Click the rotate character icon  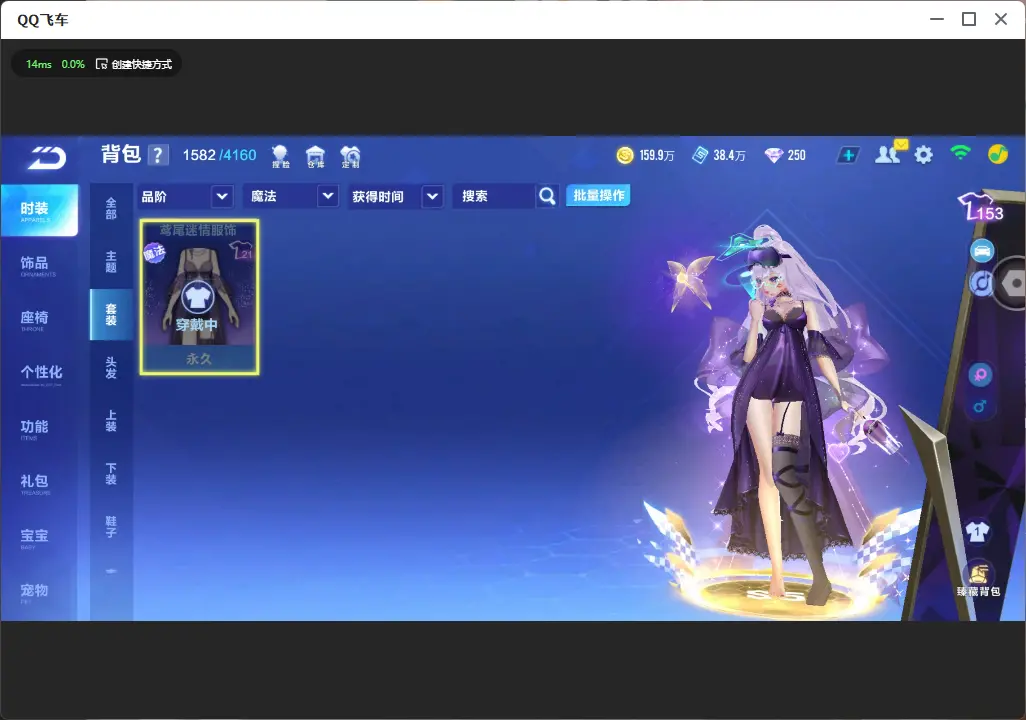(981, 283)
